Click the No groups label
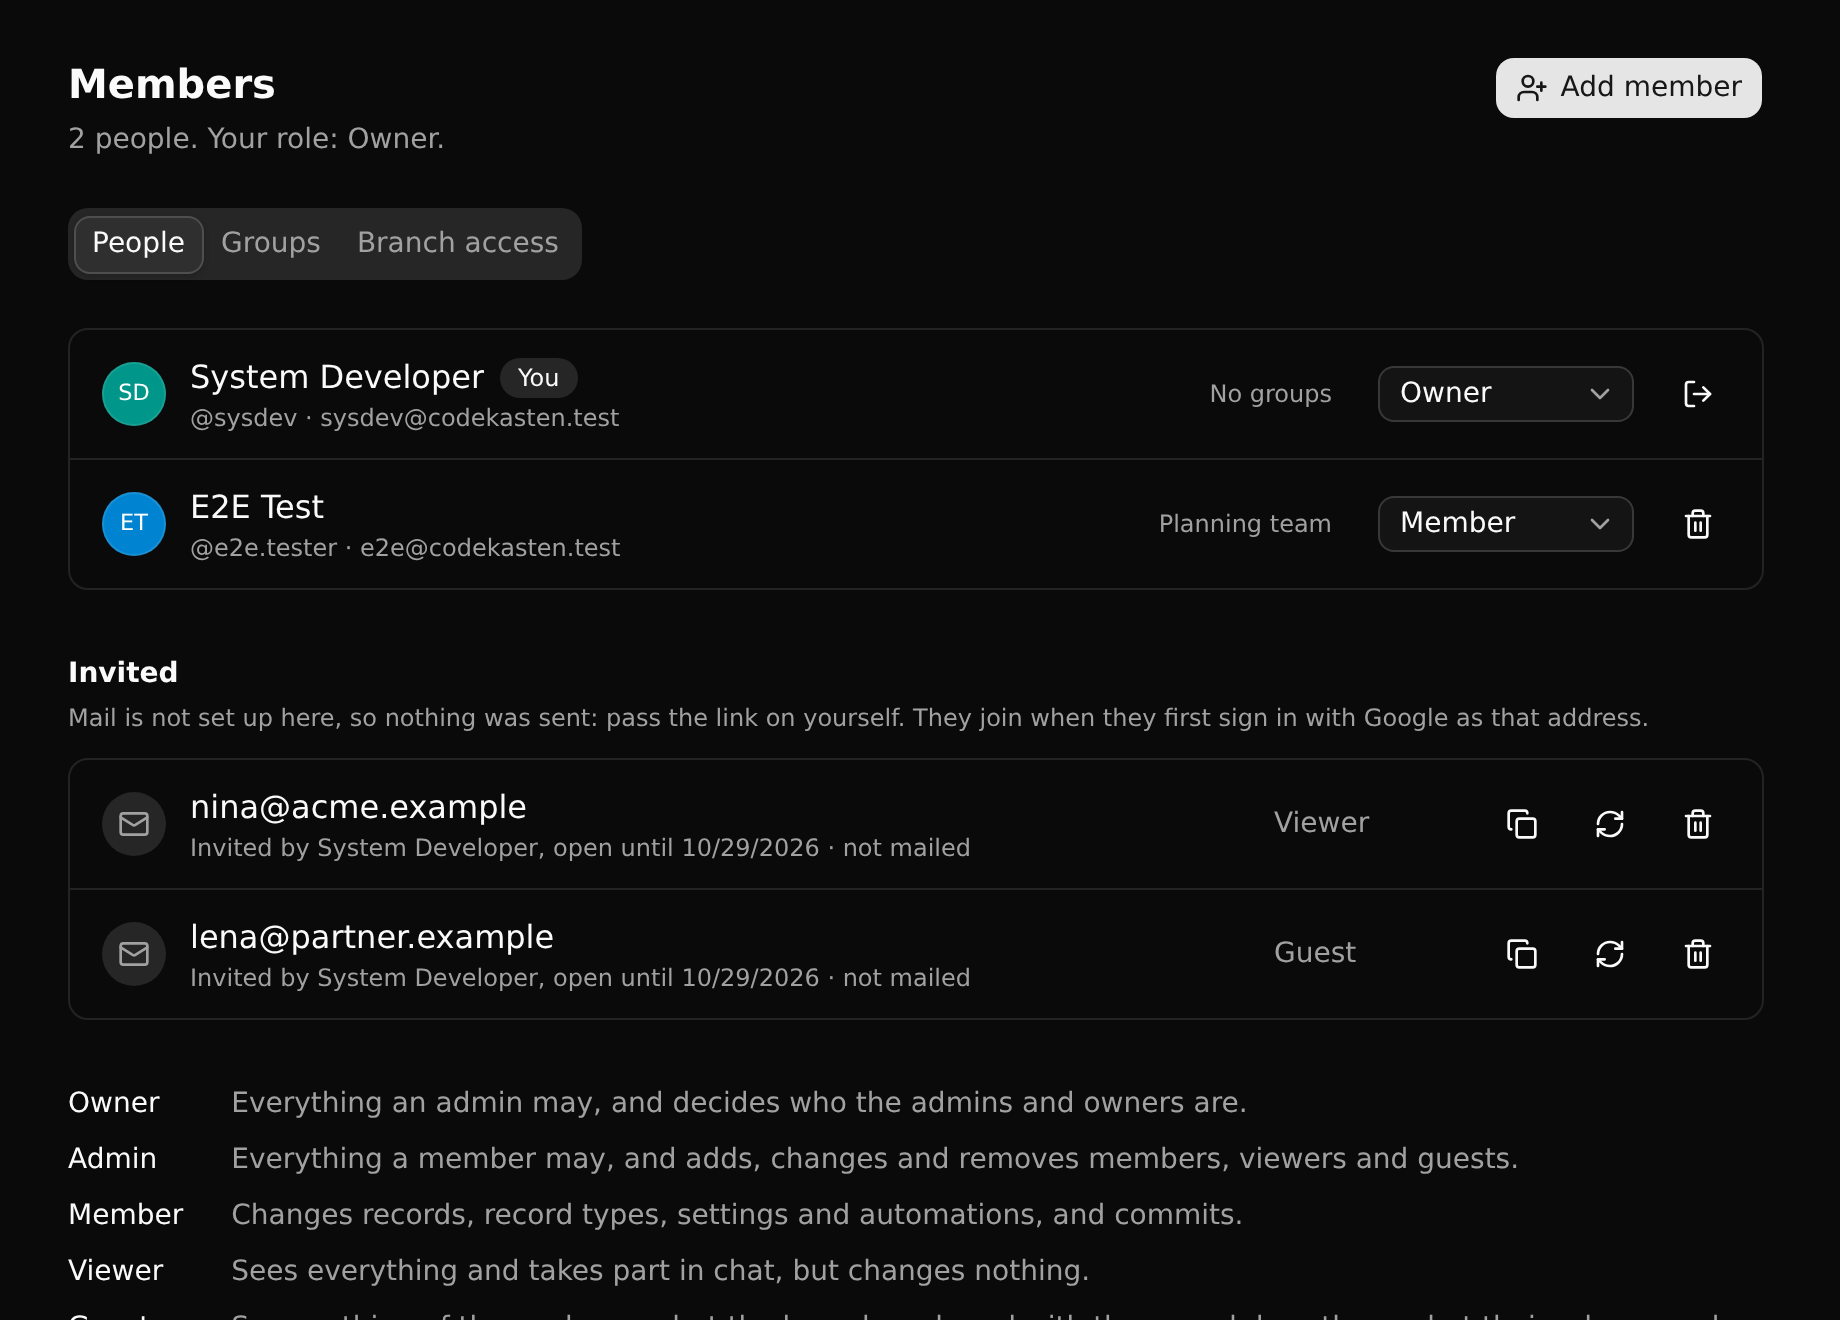This screenshot has width=1840, height=1320. pyautogui.click(x=1270, y=394)
